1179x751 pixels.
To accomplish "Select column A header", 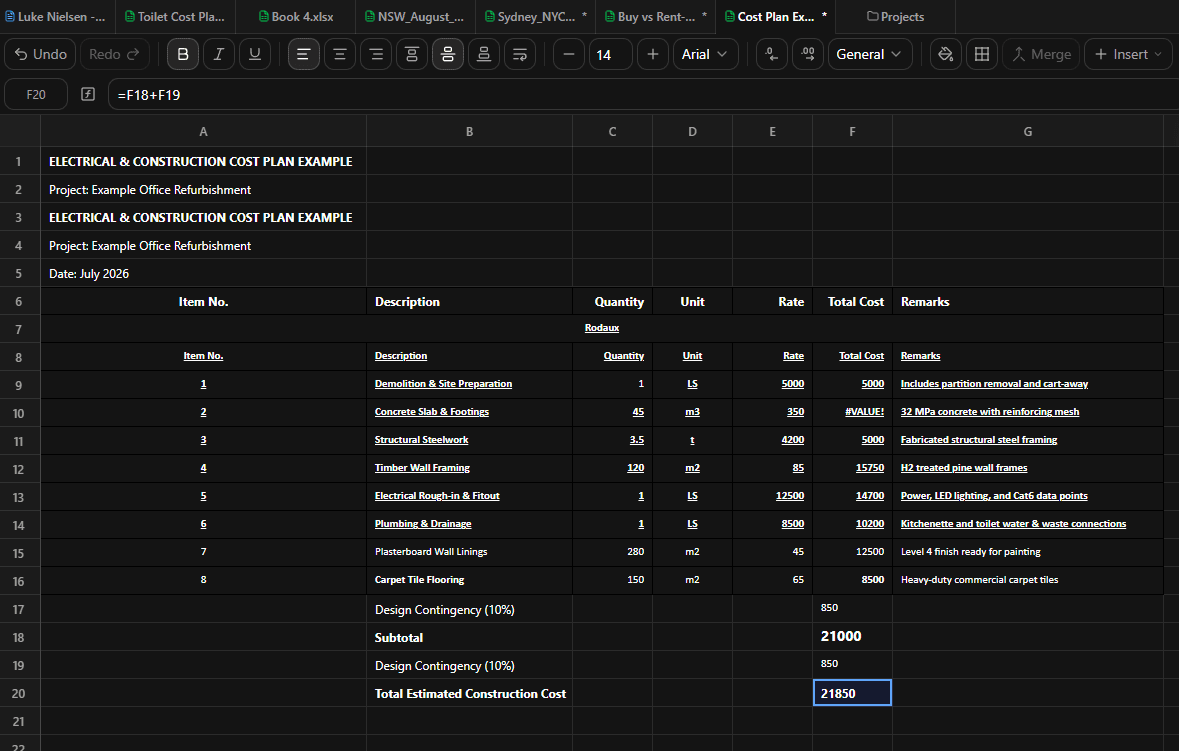I will point(203,132).
